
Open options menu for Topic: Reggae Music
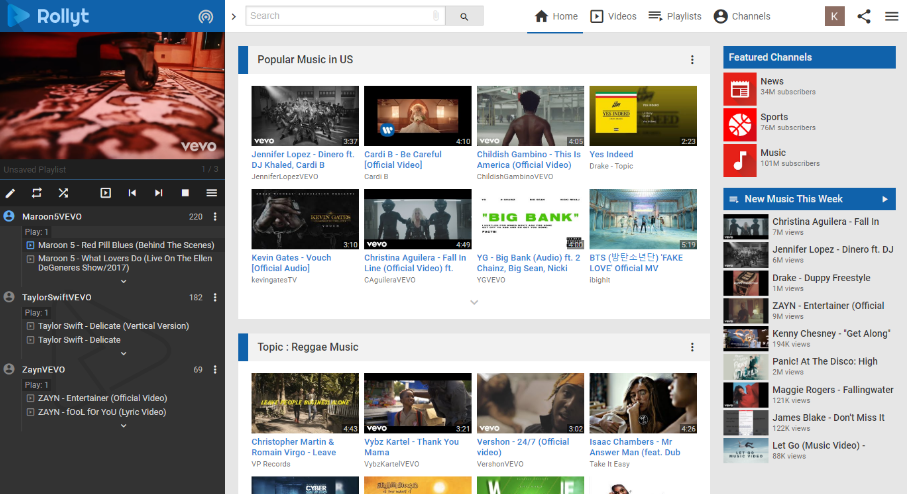(x=692, y=347)
